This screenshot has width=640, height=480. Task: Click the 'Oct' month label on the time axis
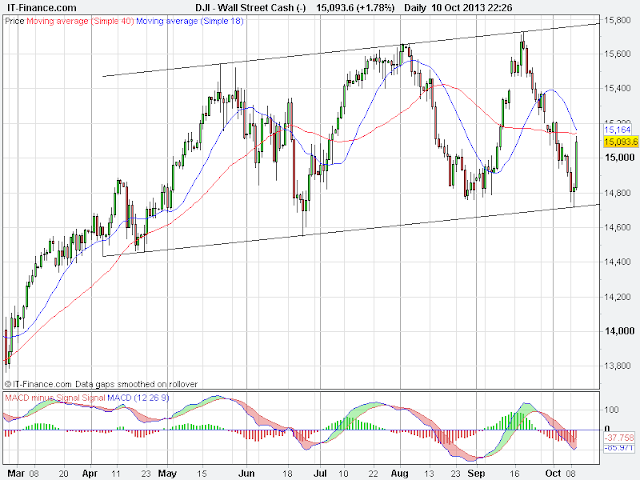click(x=553, y=473)
